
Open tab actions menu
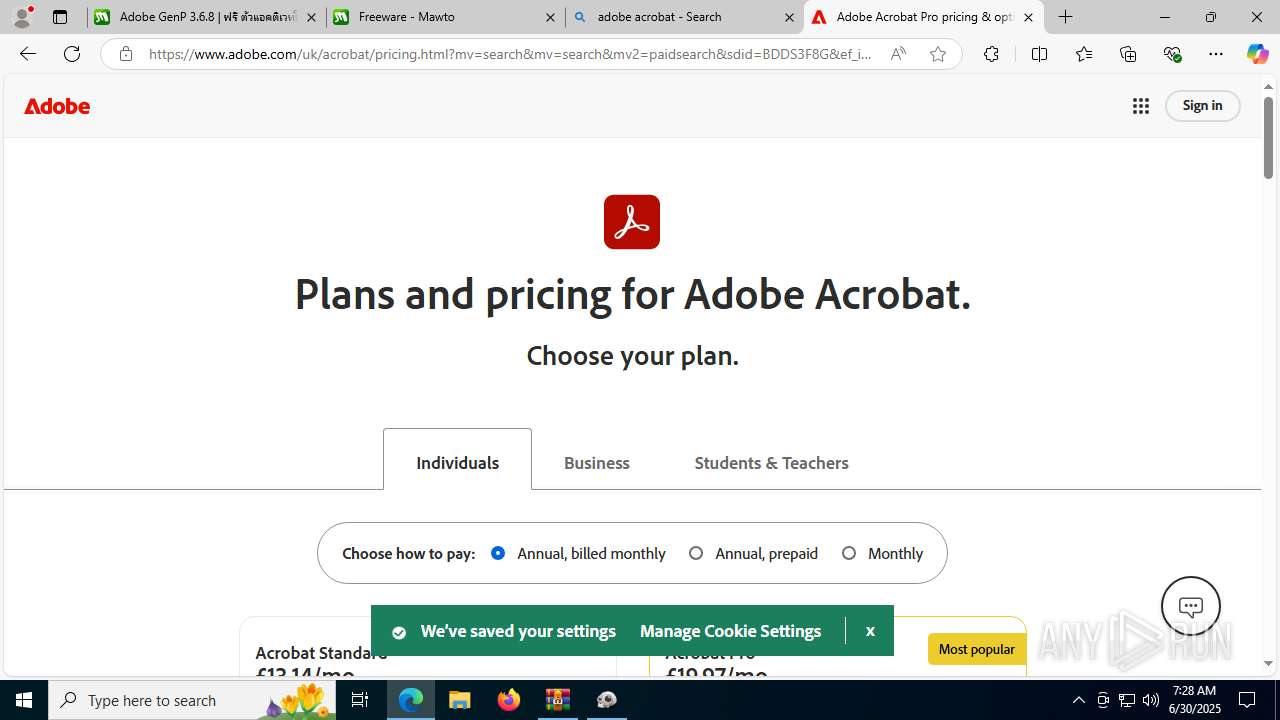(x=60, y=17)
